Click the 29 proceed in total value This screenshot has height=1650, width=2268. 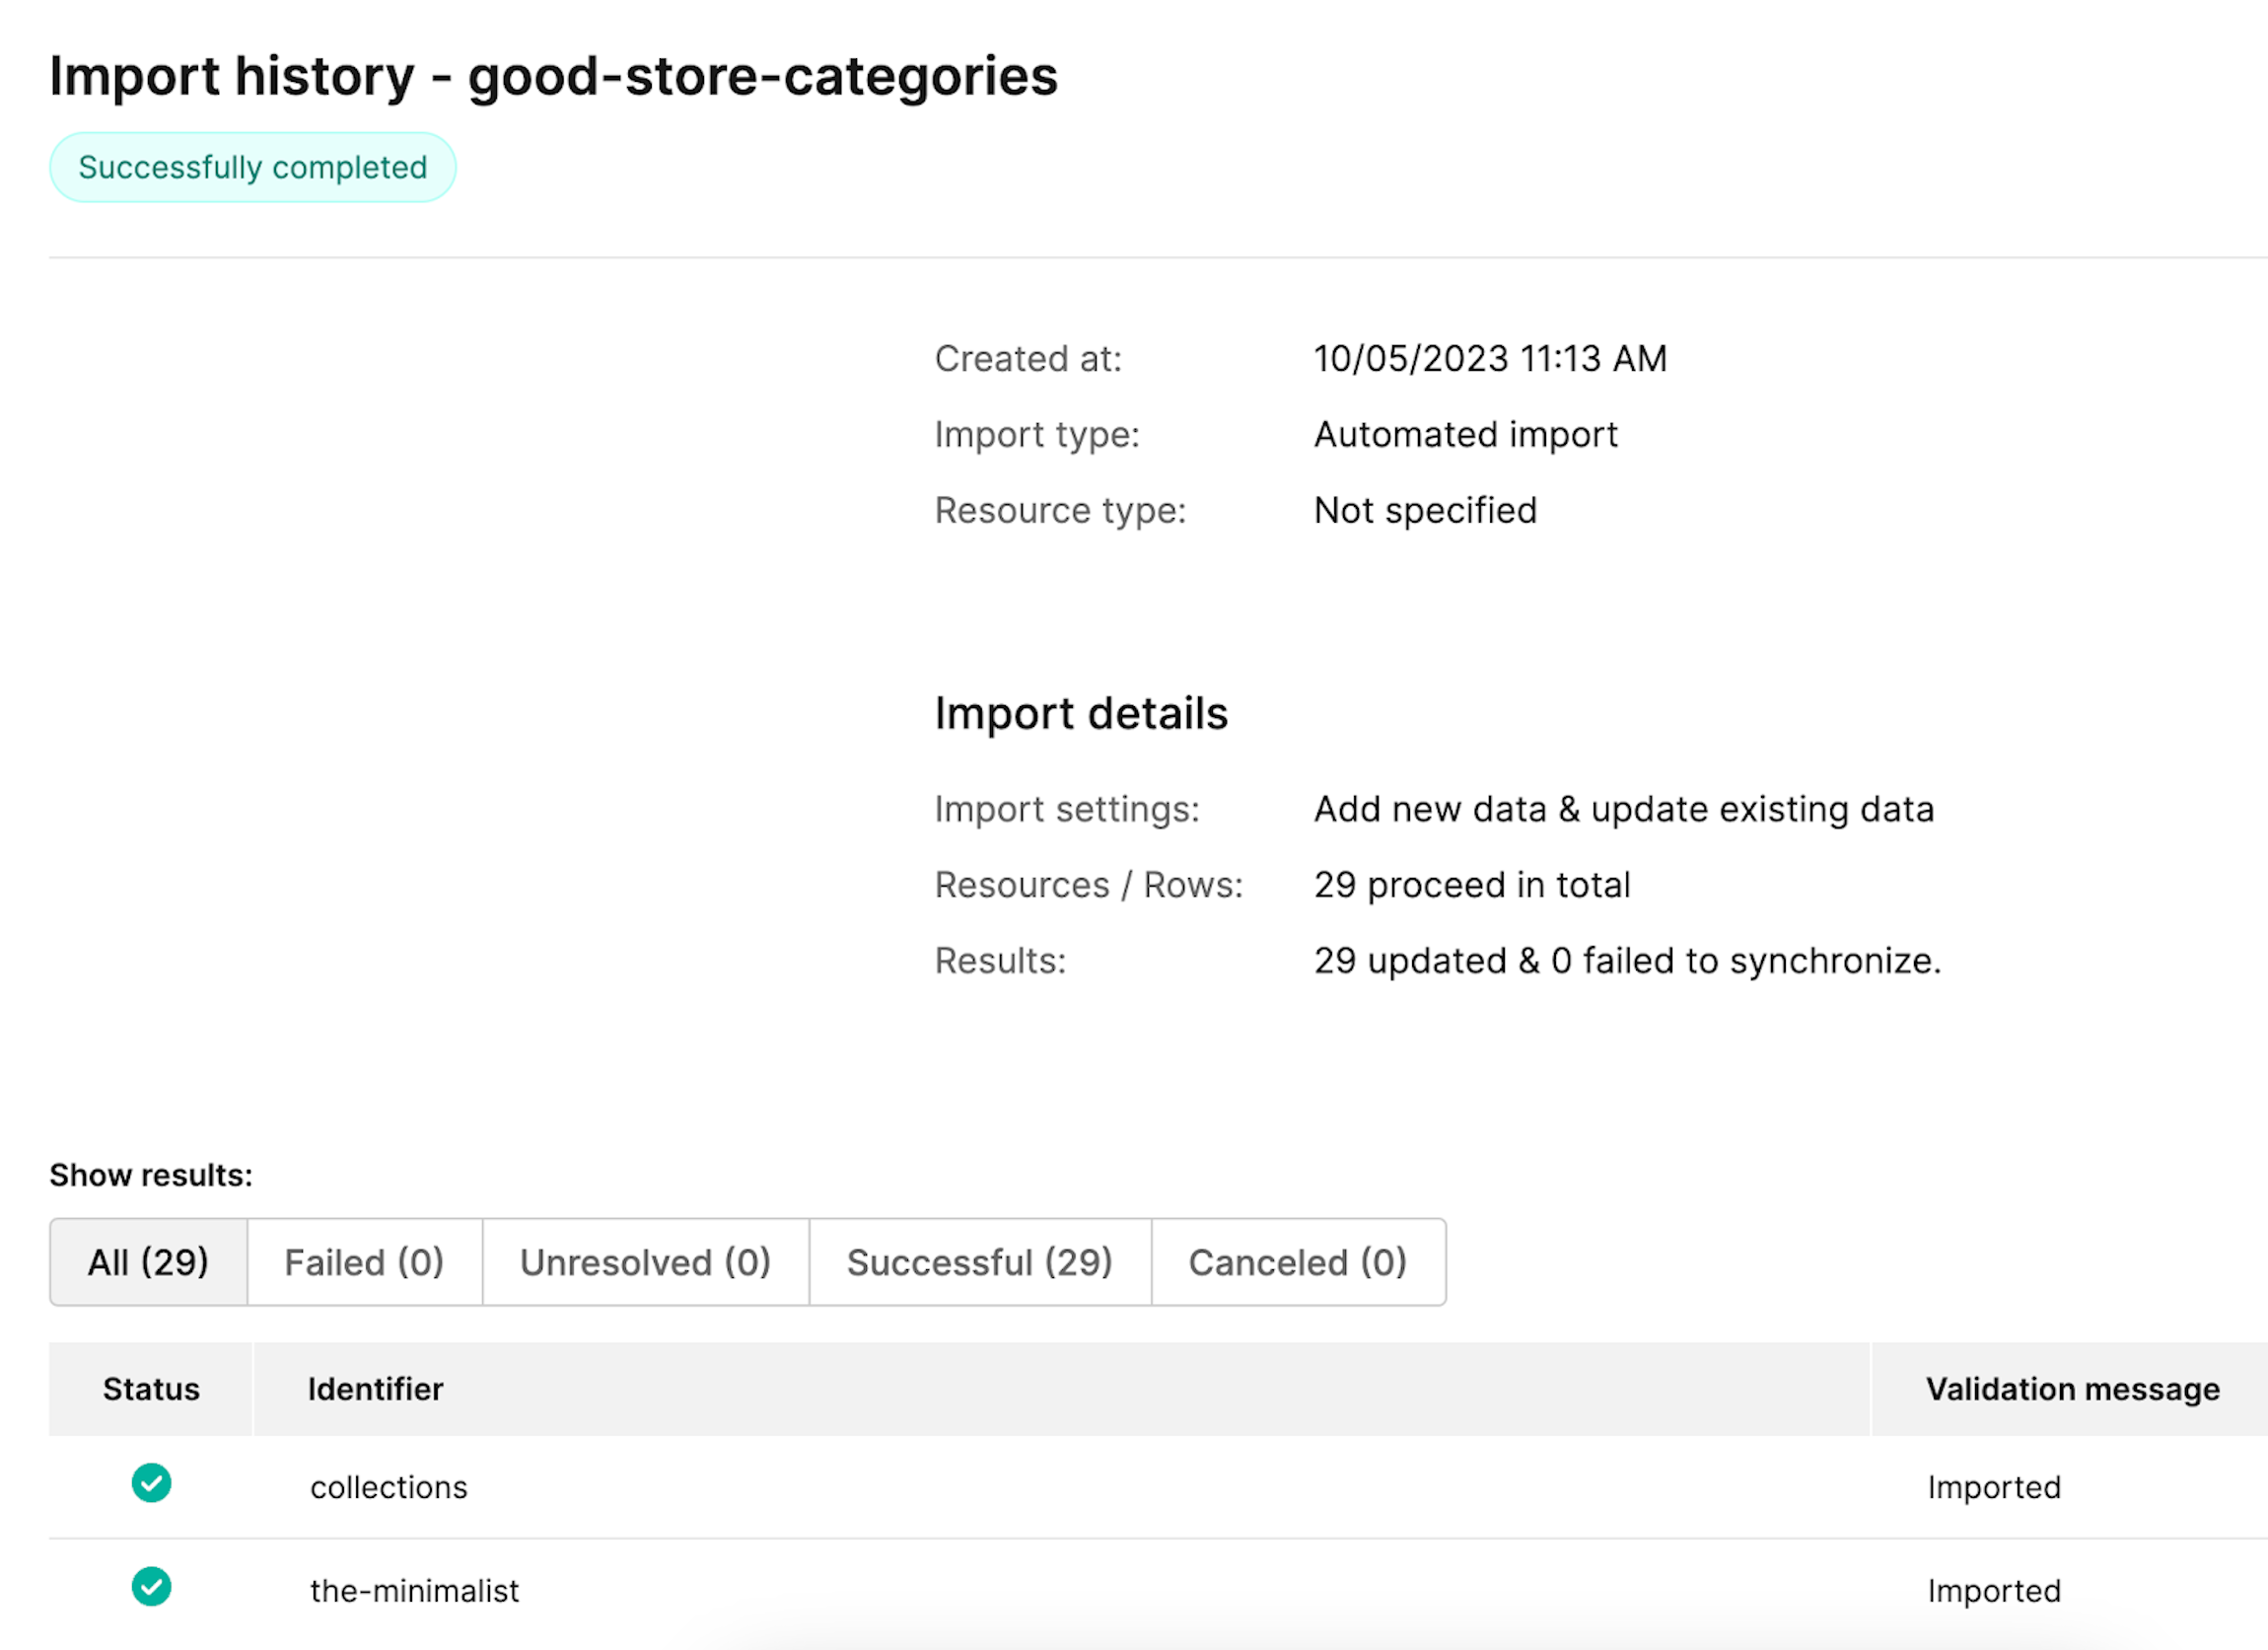1472,885
